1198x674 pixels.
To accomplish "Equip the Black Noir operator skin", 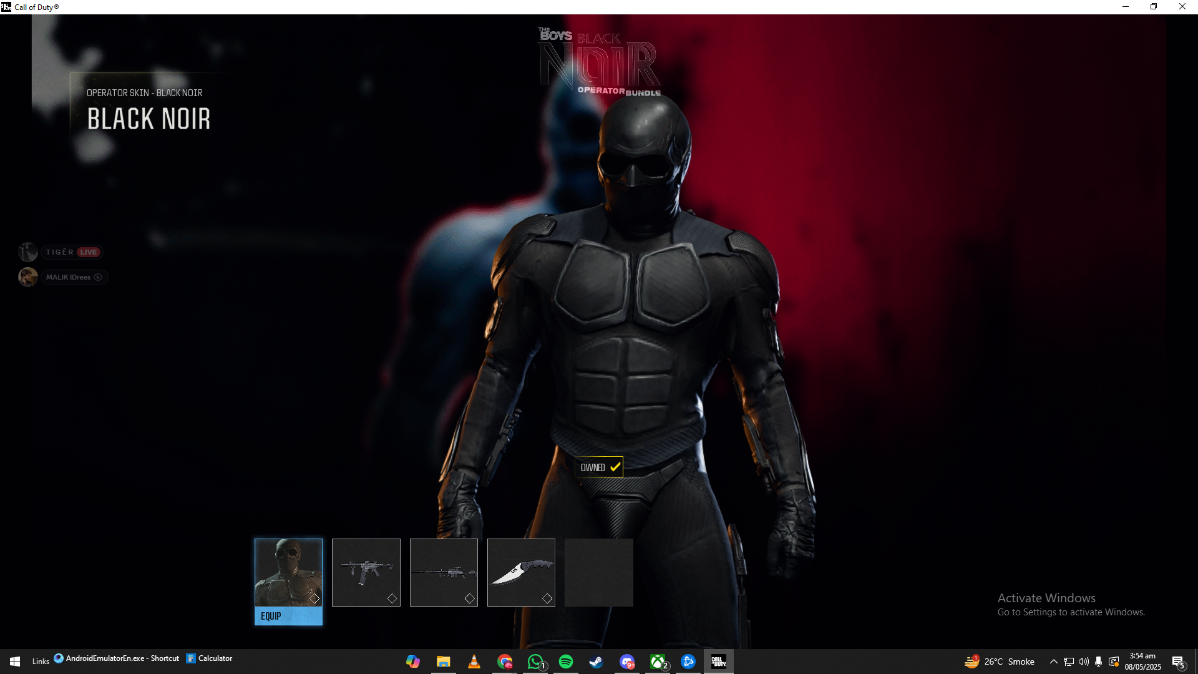I will (288, 616).
